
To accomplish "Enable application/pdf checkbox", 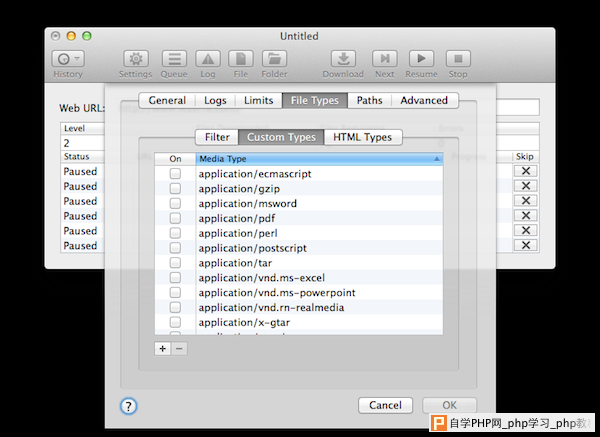I will 175,218.
